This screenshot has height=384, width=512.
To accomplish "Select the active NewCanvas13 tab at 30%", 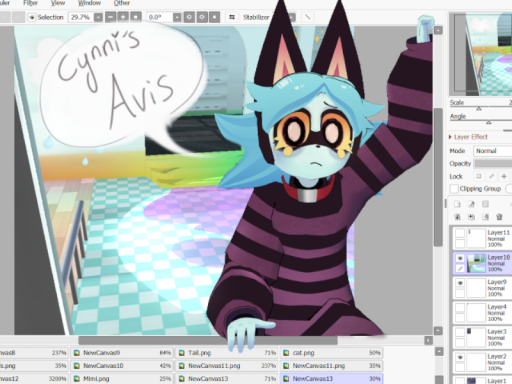I will pyautogui.click(x=331, y=379).
